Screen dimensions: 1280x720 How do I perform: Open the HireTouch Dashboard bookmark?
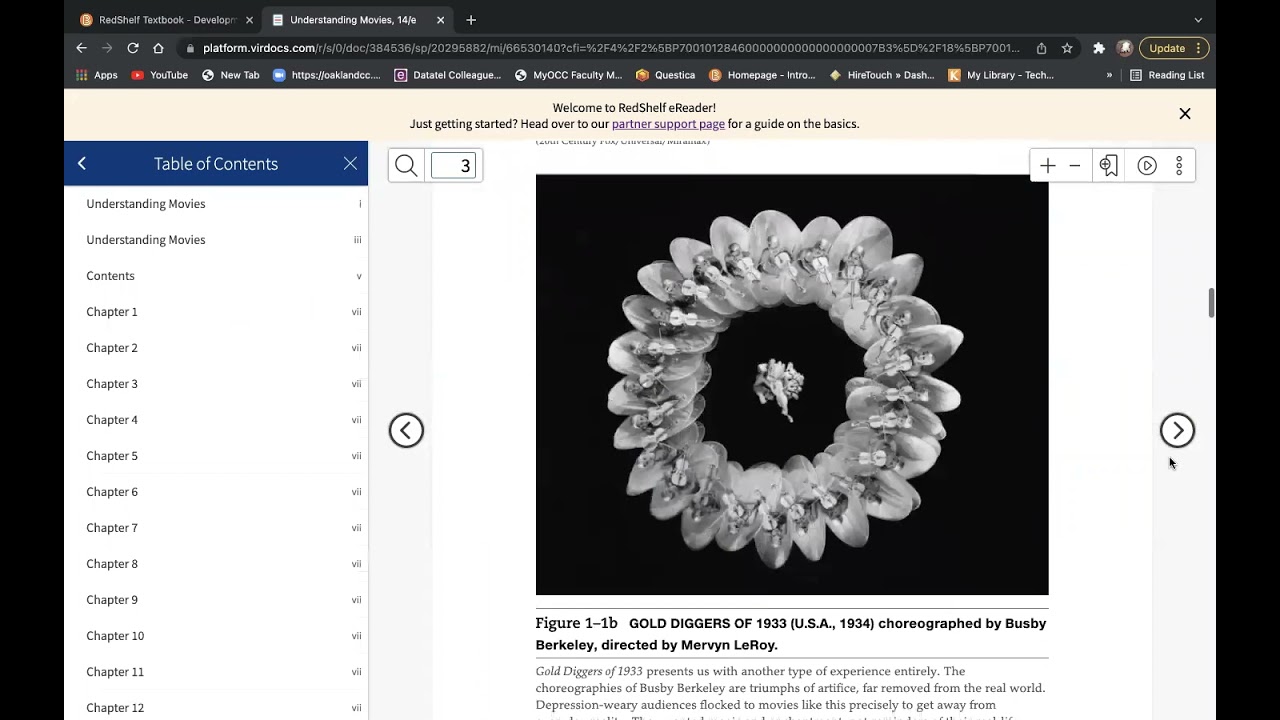(882, 75)
